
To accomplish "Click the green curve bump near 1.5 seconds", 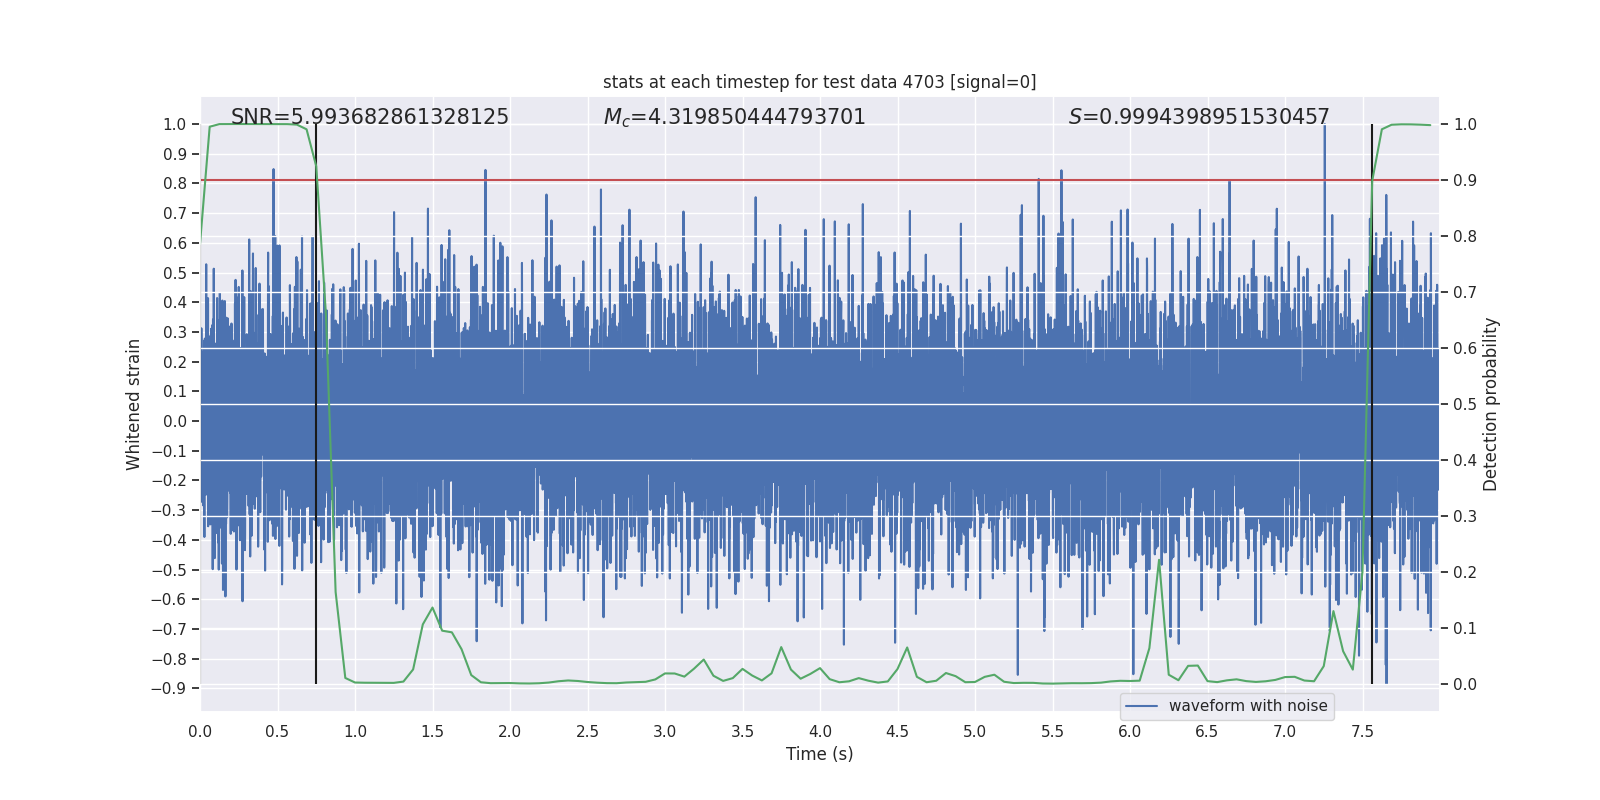I will click(432, 608).
